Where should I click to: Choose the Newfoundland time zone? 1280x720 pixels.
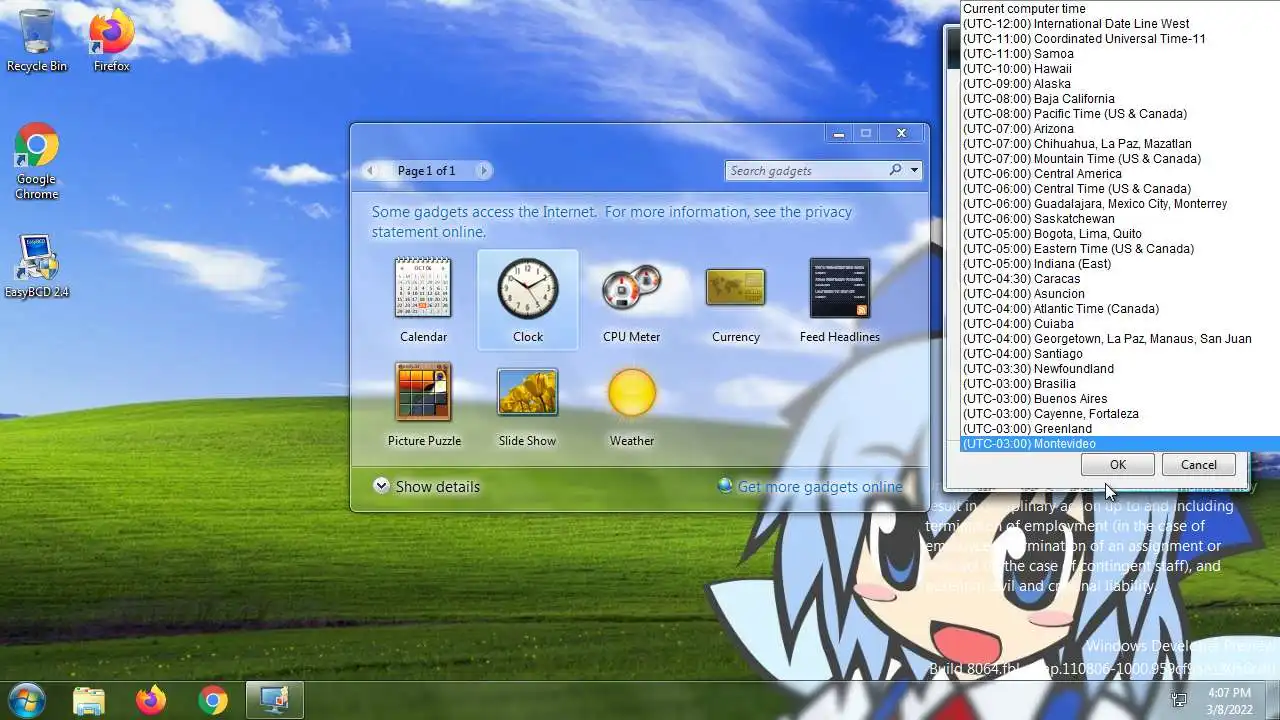pyautogui.click(x=1120, y=369)
